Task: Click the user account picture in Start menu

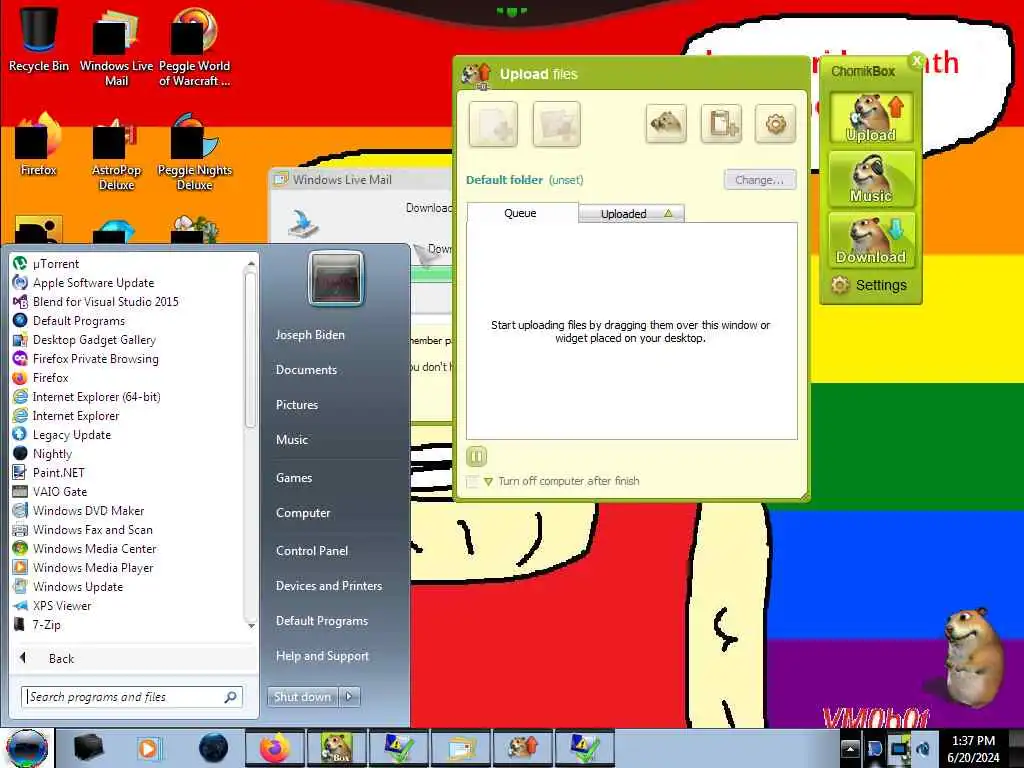Action: point(336,278)
